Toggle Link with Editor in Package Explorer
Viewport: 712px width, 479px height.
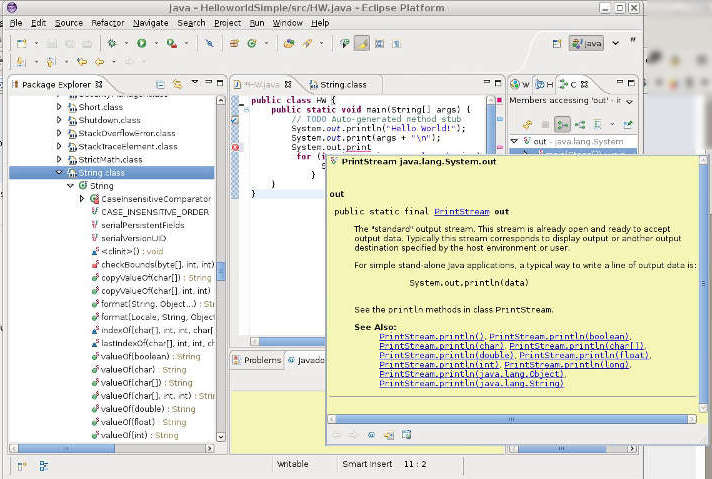tap(178, 84)
